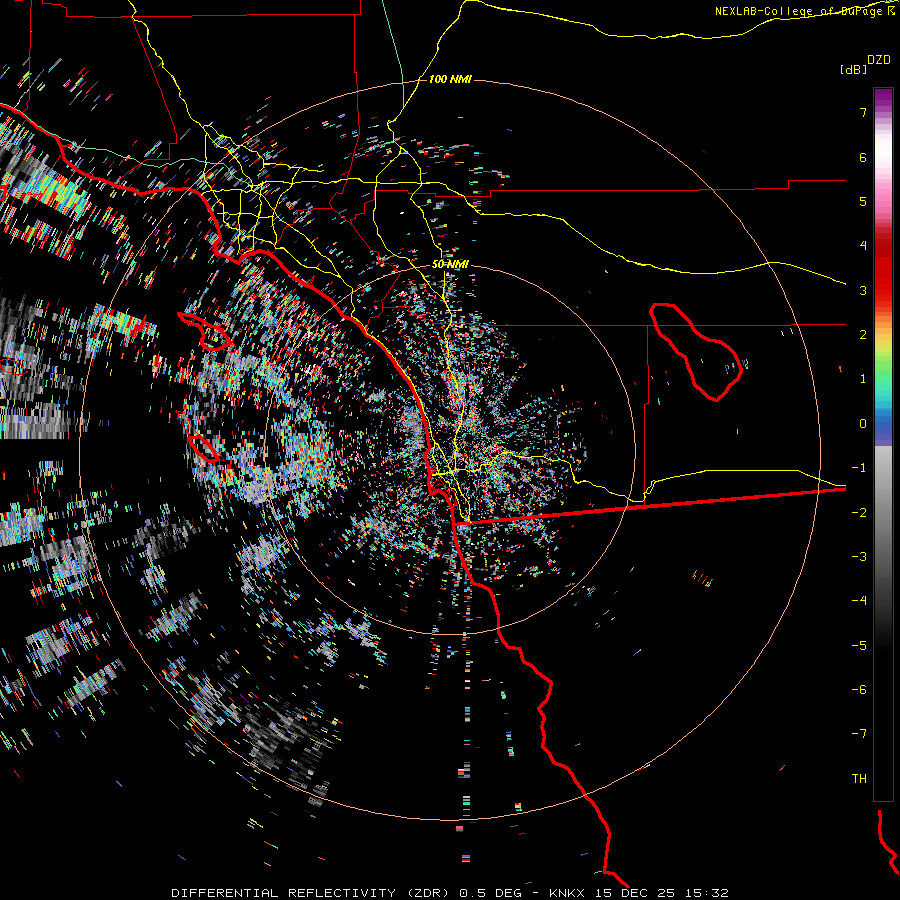Click the purple top end of the color bar
Screen dimensions: 900x900
[x=883, y=96]
